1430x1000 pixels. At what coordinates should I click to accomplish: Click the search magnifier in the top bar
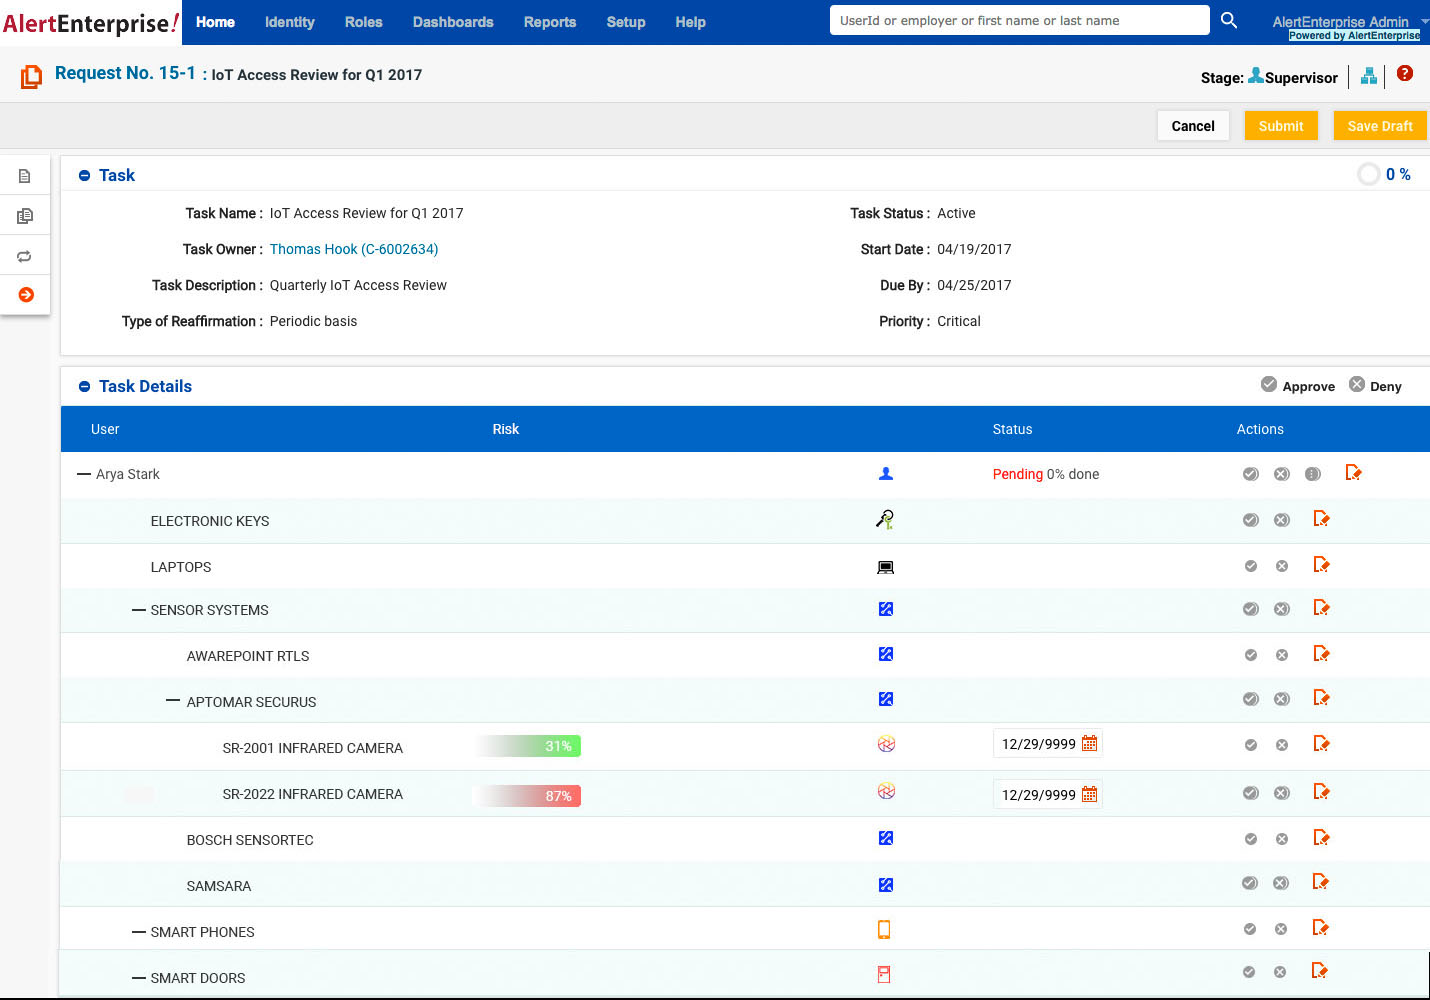point(1229,19)
